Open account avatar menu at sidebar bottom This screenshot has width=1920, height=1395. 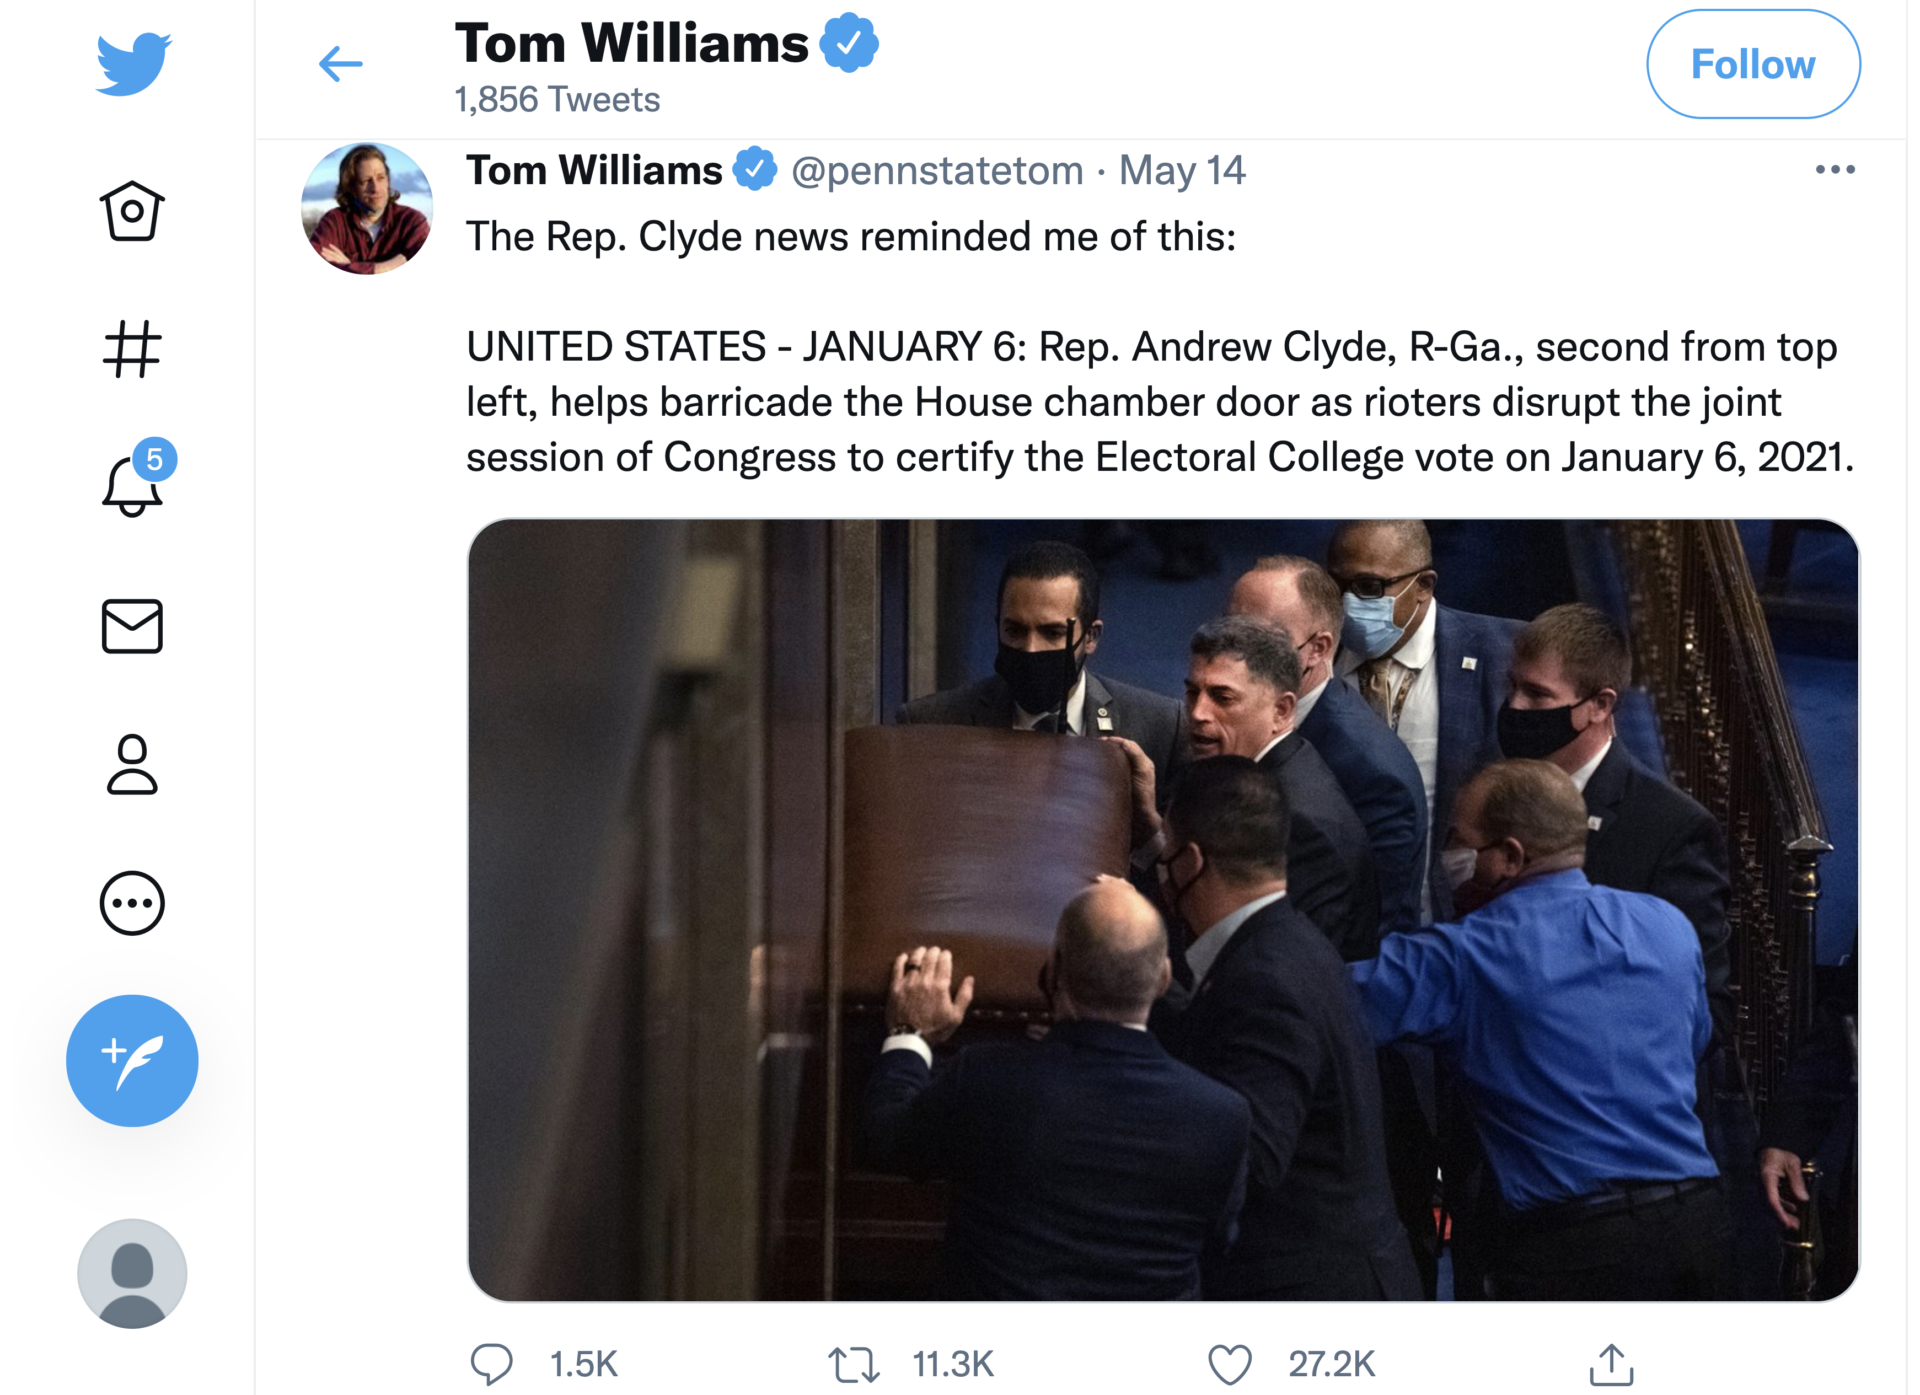point(132,1273)
